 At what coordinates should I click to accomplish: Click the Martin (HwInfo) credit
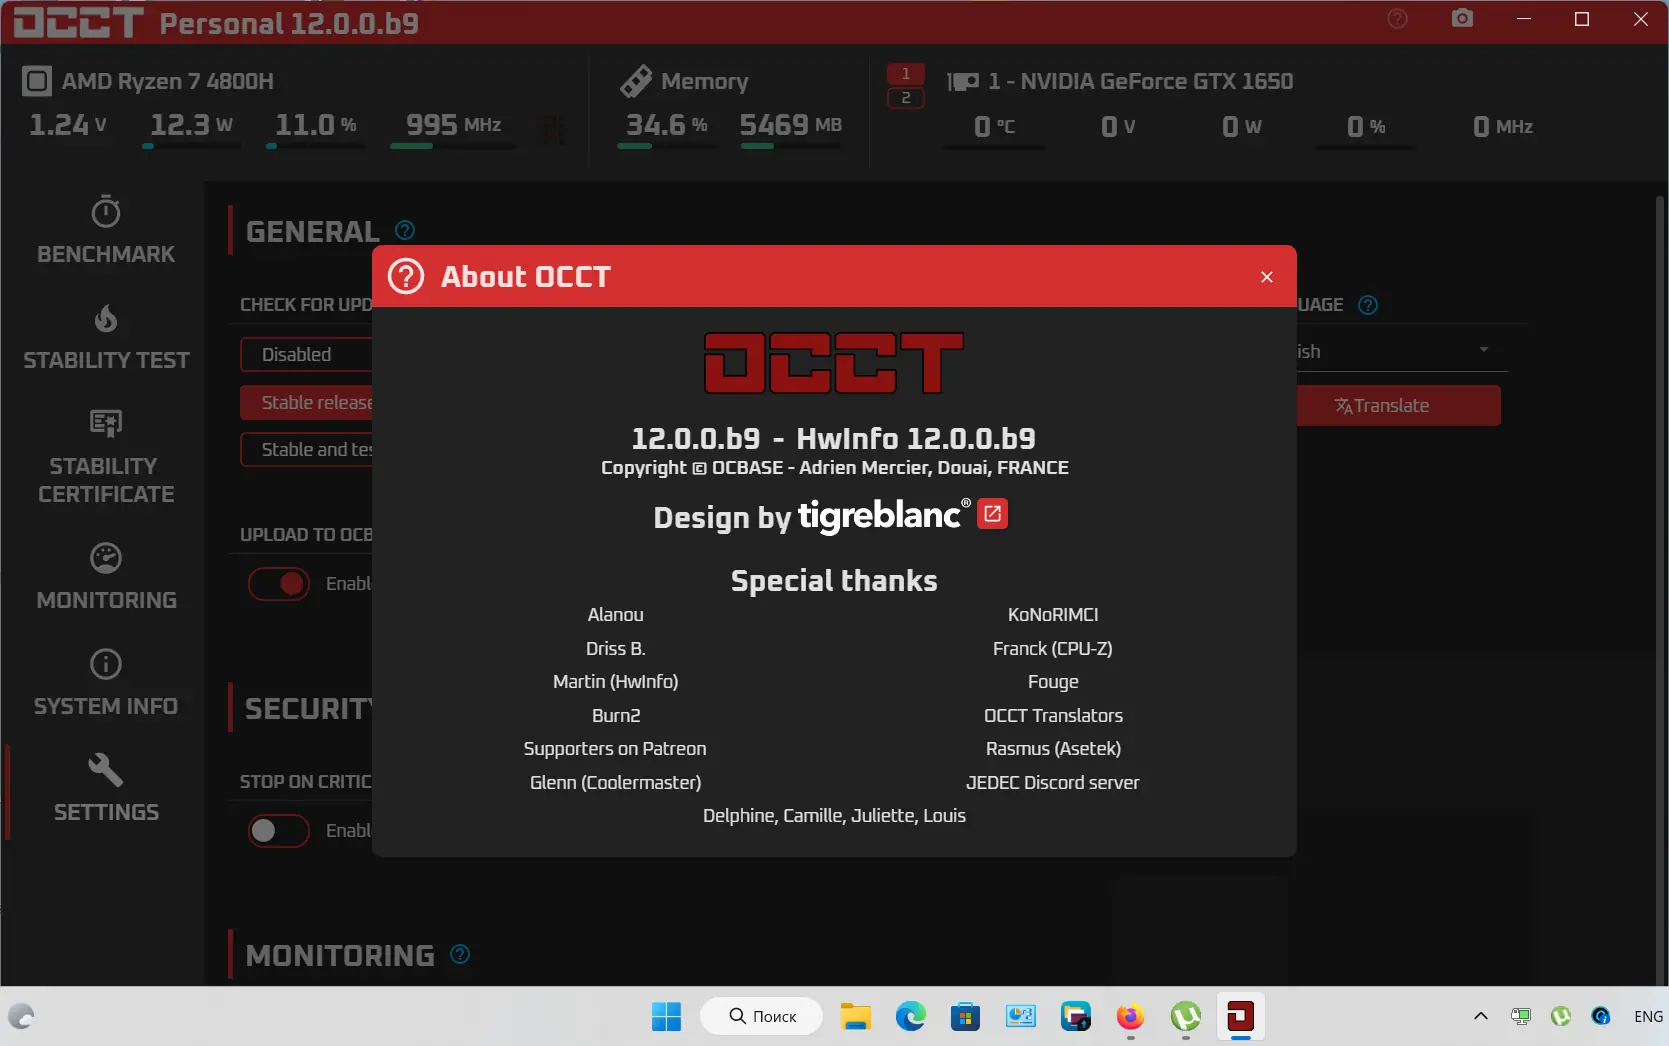tap(615, 682)
